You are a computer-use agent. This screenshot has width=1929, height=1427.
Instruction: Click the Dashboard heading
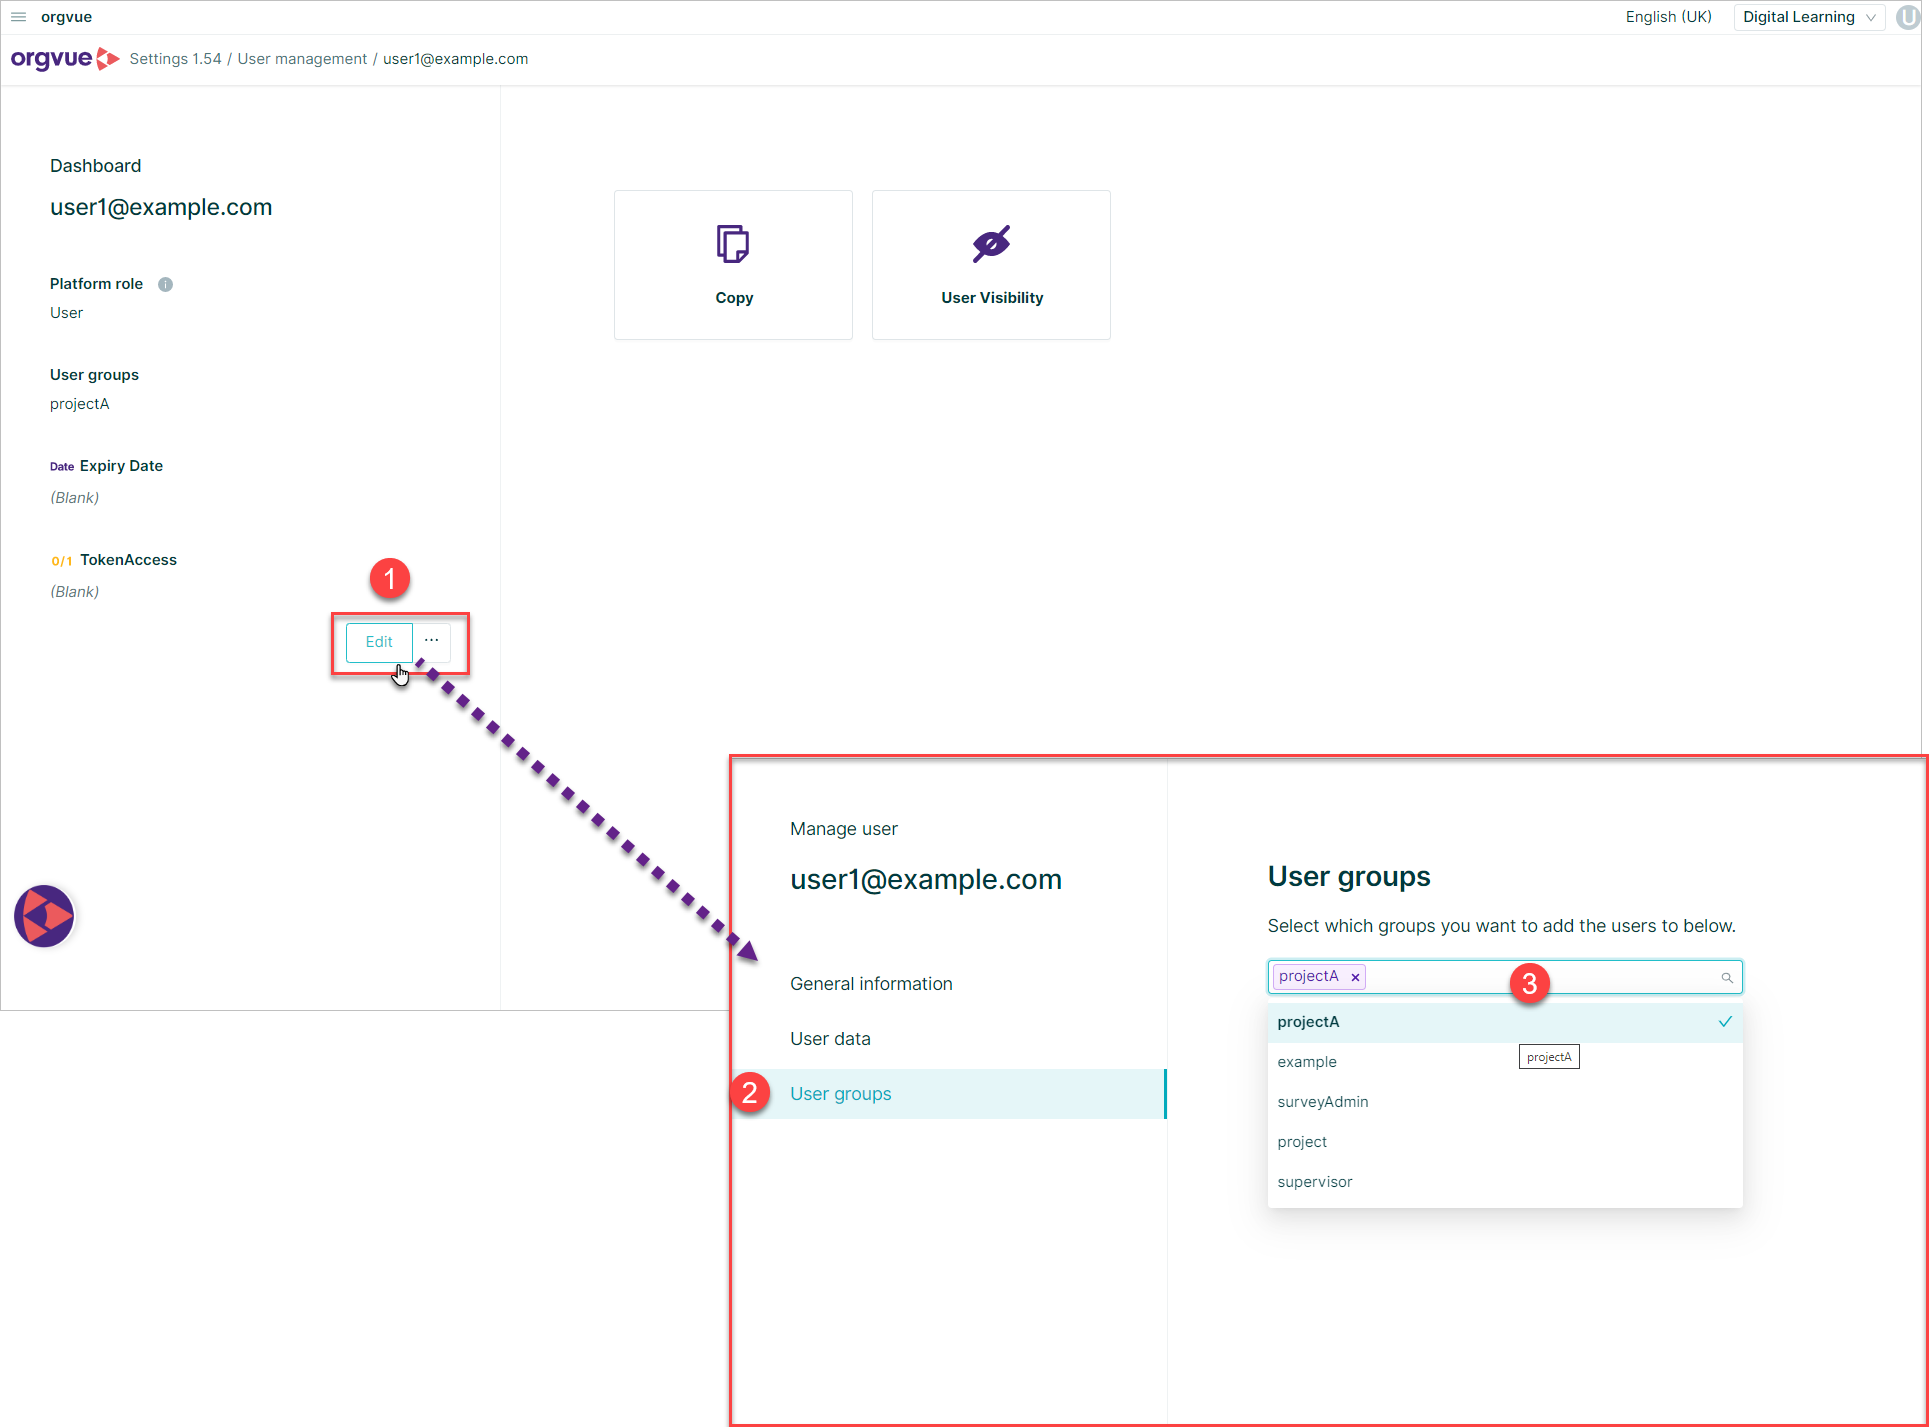coord(96,166)
